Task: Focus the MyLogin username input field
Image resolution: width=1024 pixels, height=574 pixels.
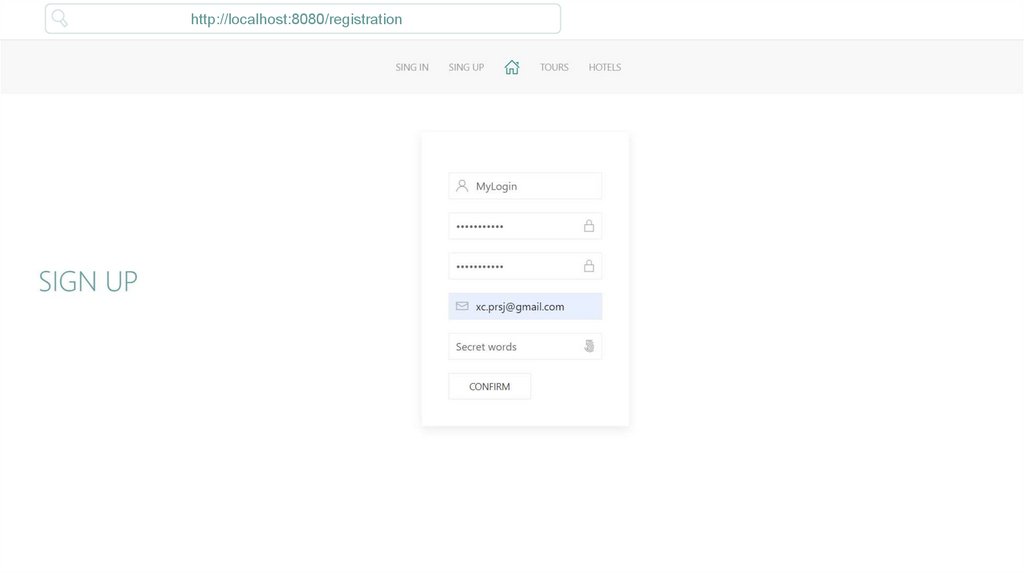Action: 525,186
